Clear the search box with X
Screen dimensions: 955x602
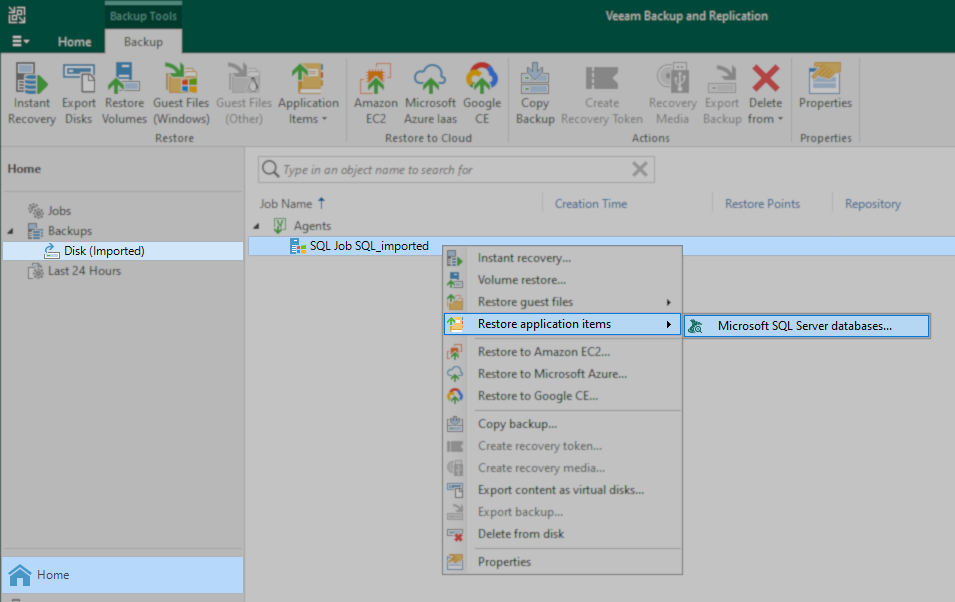(640, 169)
